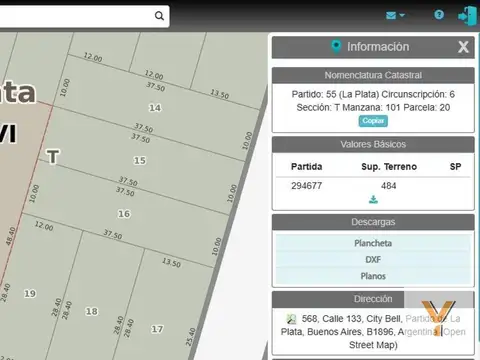
Task: Click the Nomenclatura Catastral section header
Action: pos(373,75)
